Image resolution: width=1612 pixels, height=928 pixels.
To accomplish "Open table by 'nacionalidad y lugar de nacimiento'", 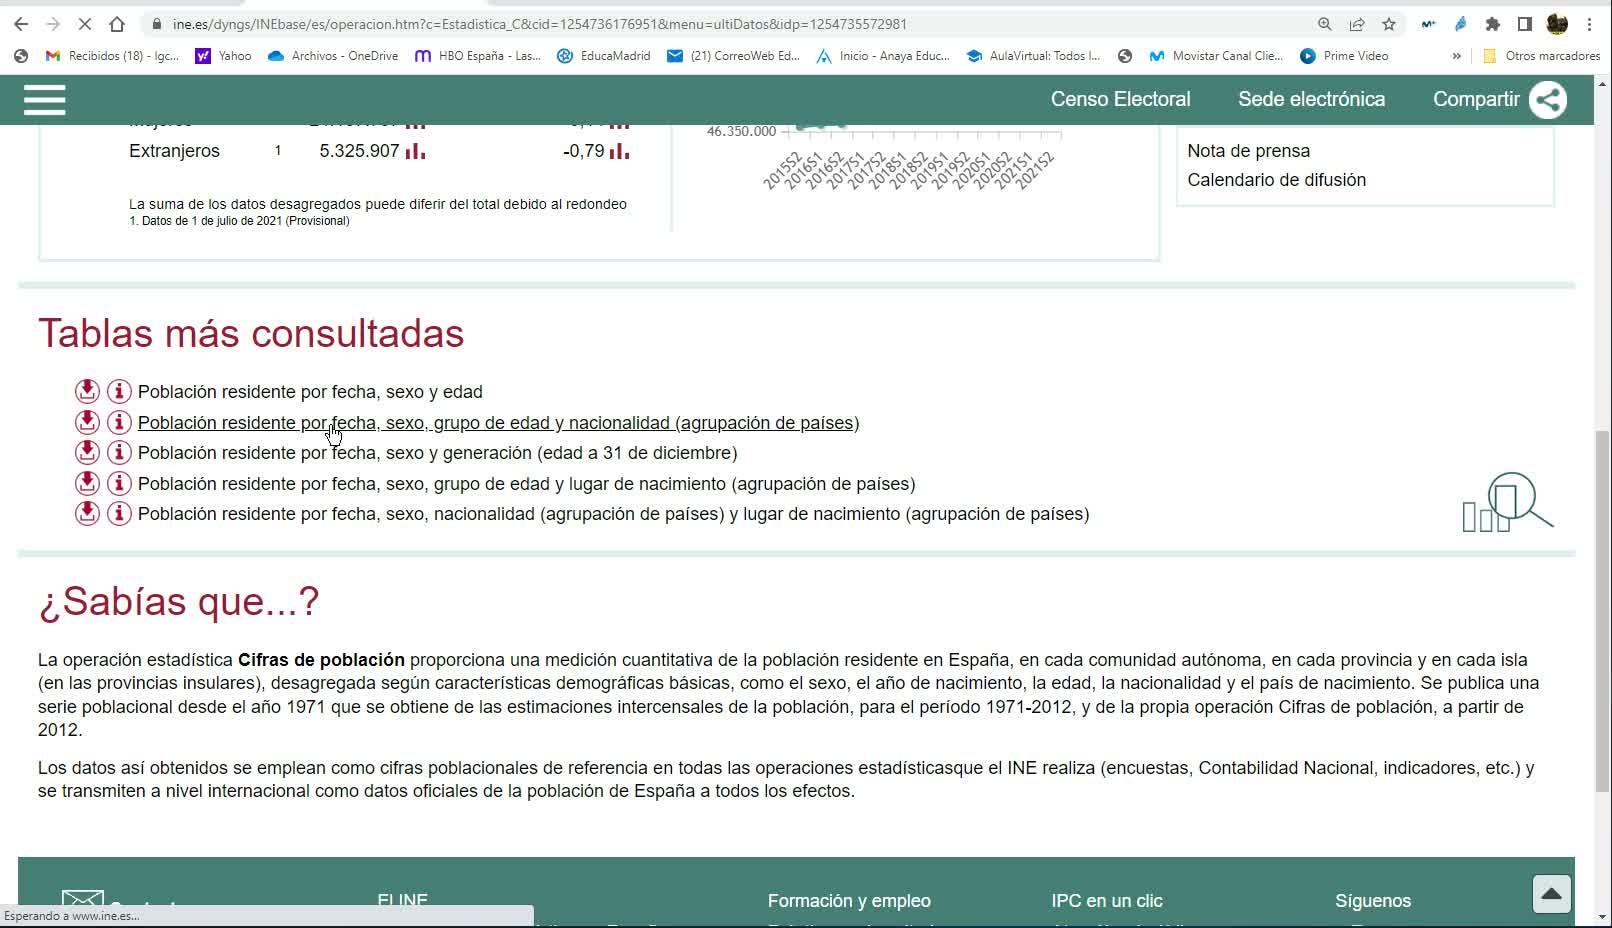I will coord(614,514).
